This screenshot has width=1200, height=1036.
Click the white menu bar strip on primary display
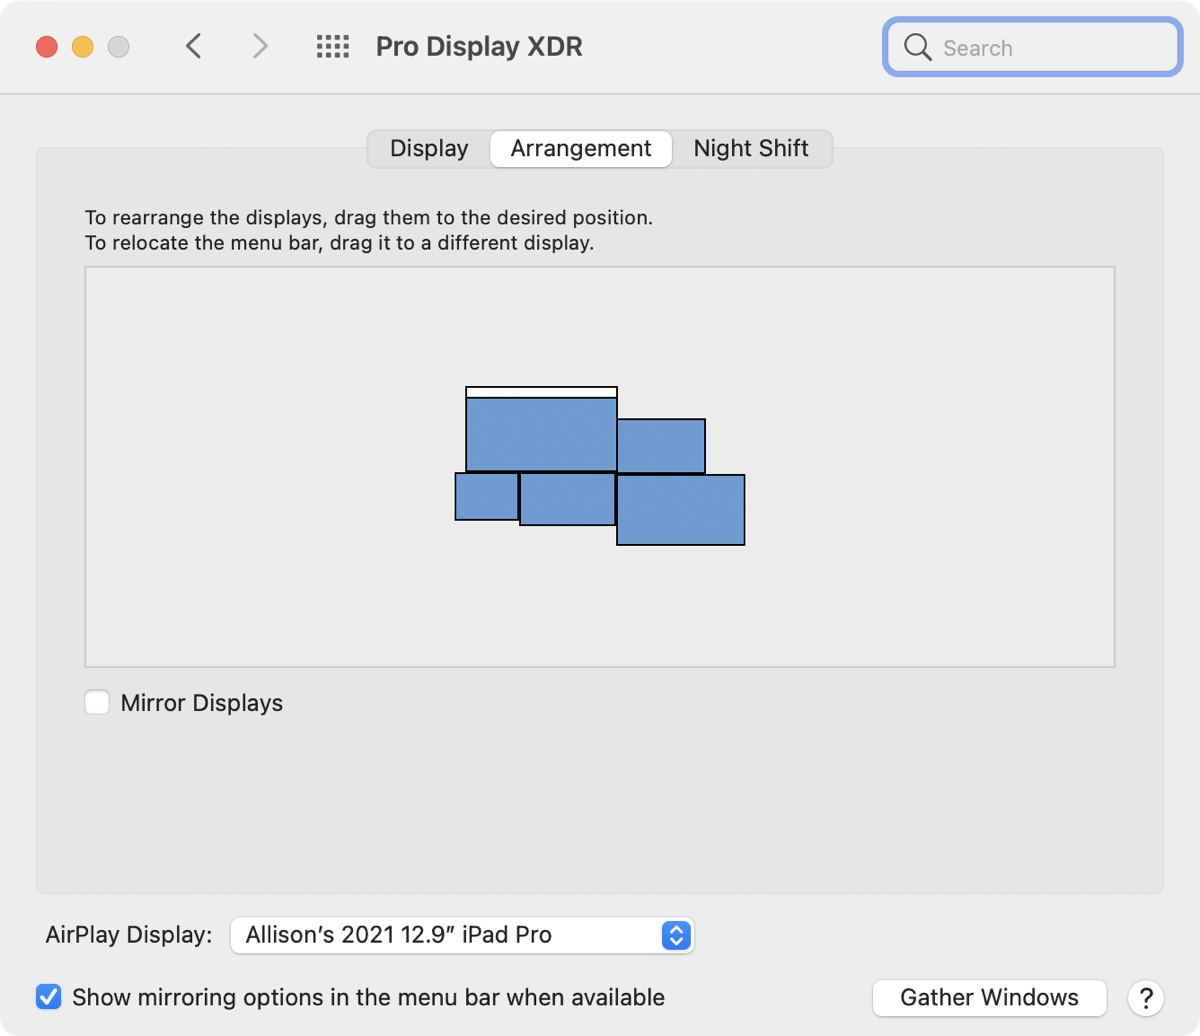(x=541, y=392)
